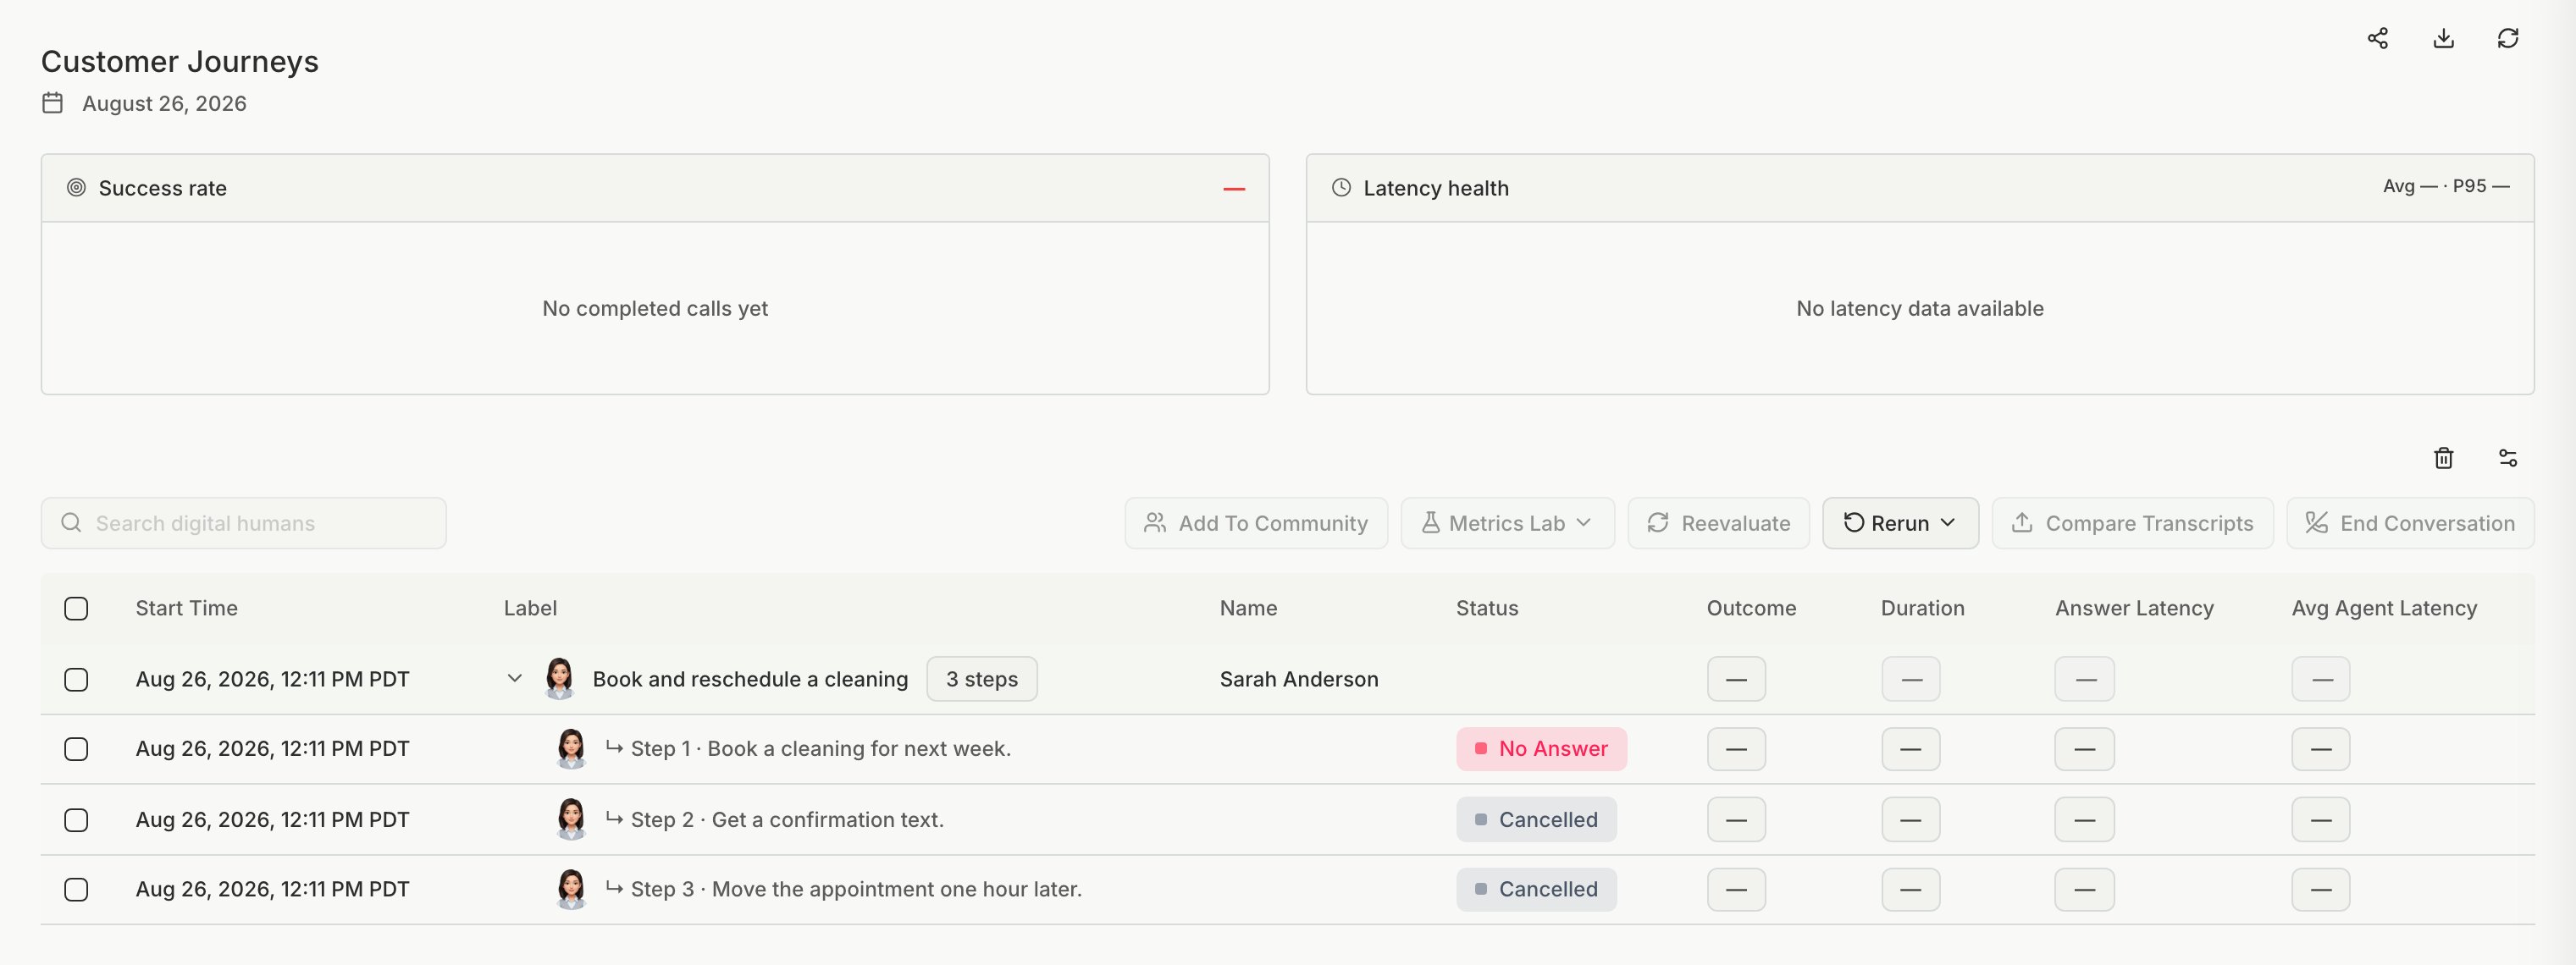Screen dimensions: 2576x965
Task: Select all rows with header checkbox
Action: click(76, 608)
